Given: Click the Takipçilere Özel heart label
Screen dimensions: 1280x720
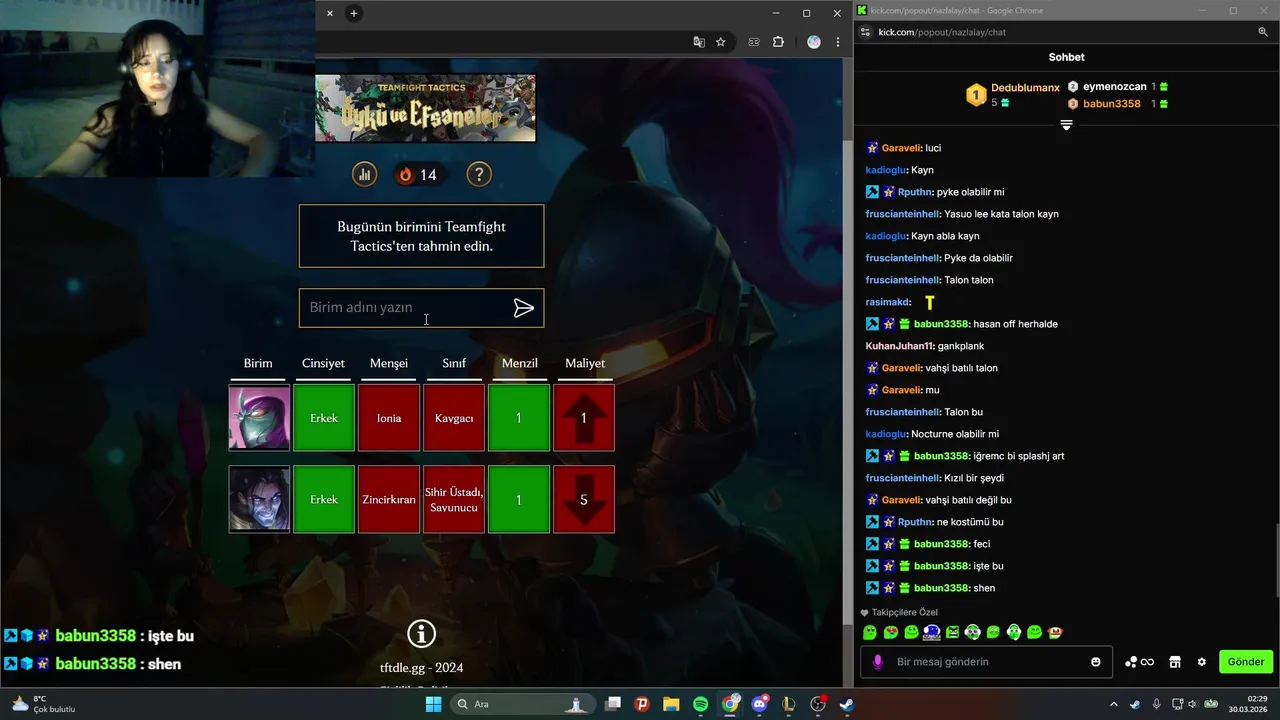Looking at the screenshot, I should 899,612.
